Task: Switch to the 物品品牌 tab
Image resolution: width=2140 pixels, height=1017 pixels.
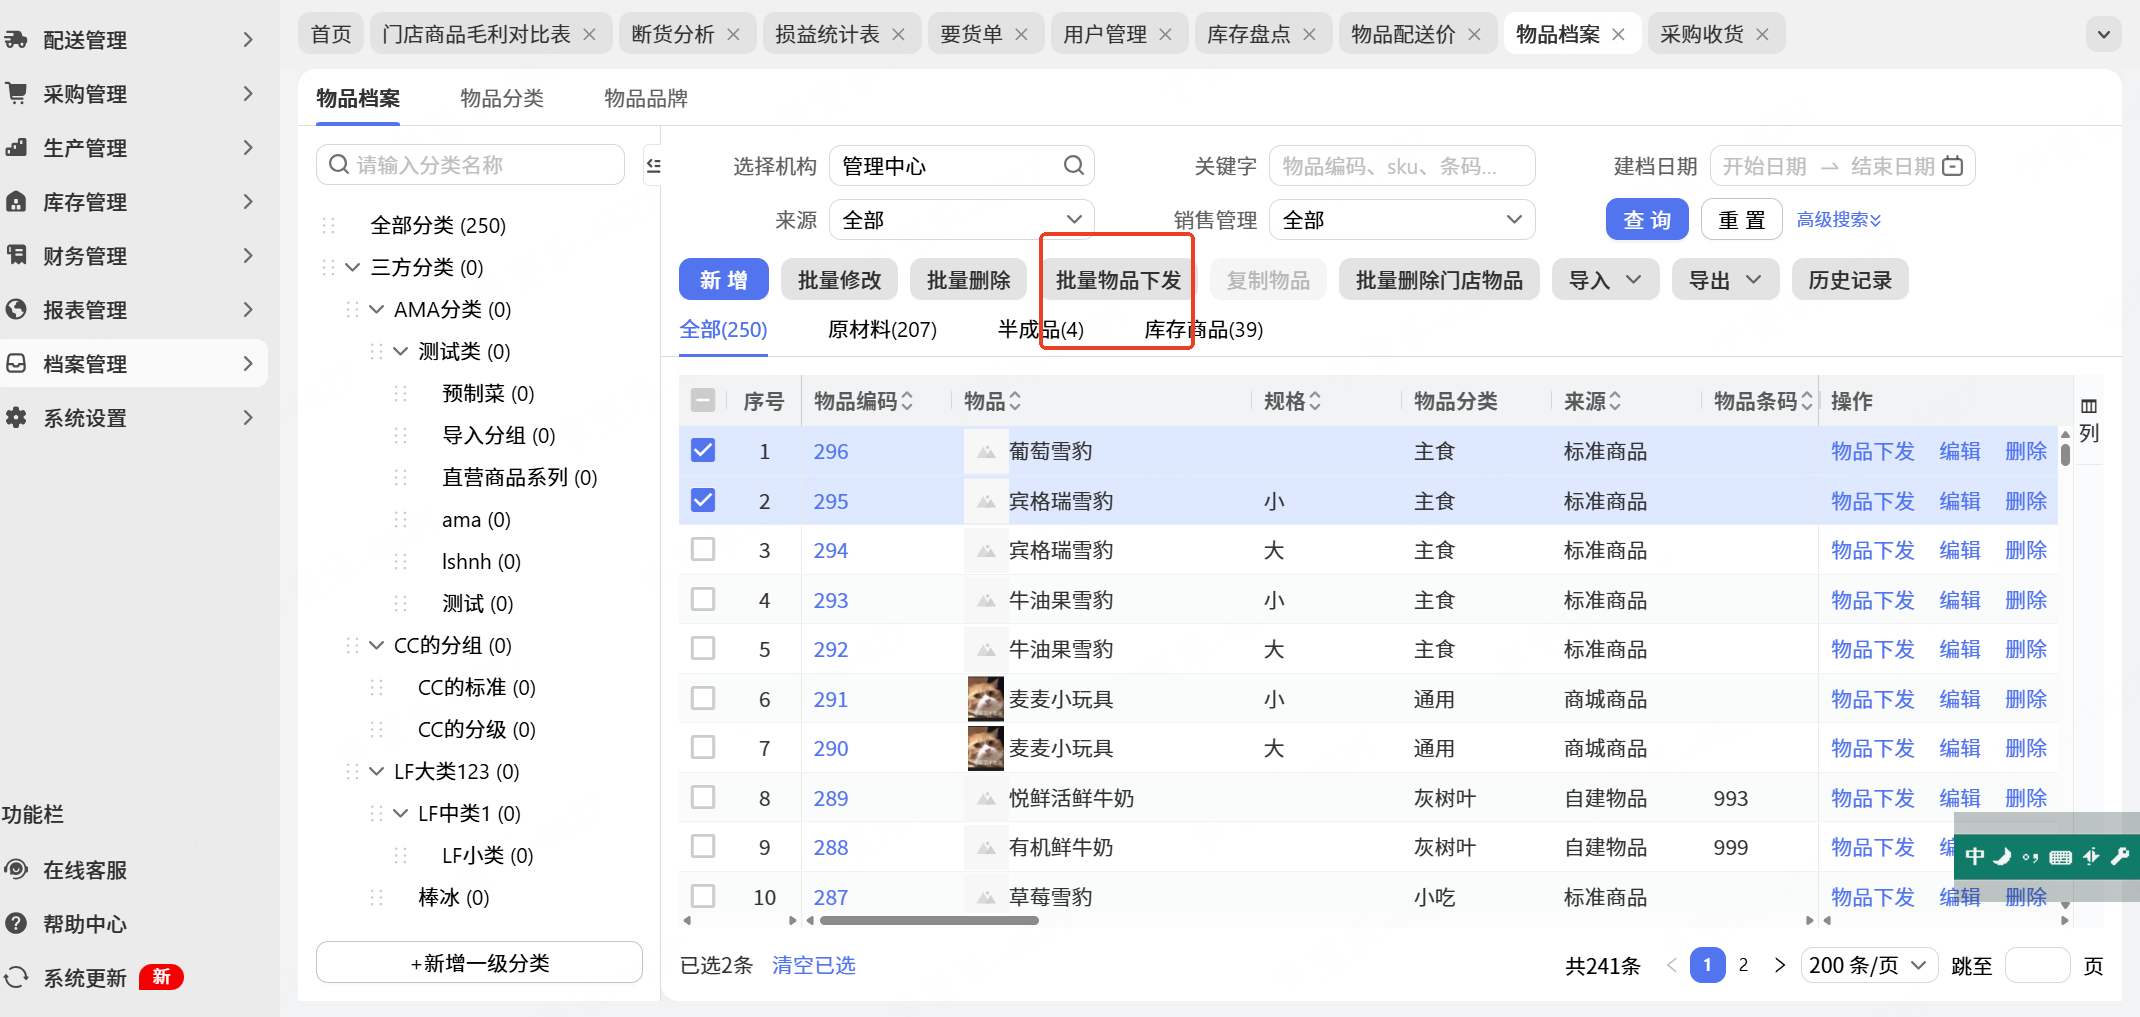Action: [646, 99]
